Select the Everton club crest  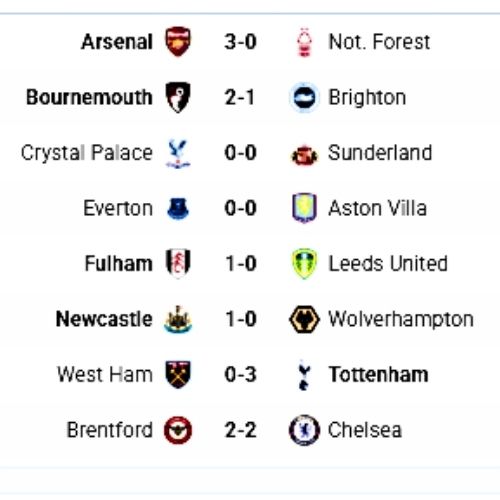[x=178, y=209]
